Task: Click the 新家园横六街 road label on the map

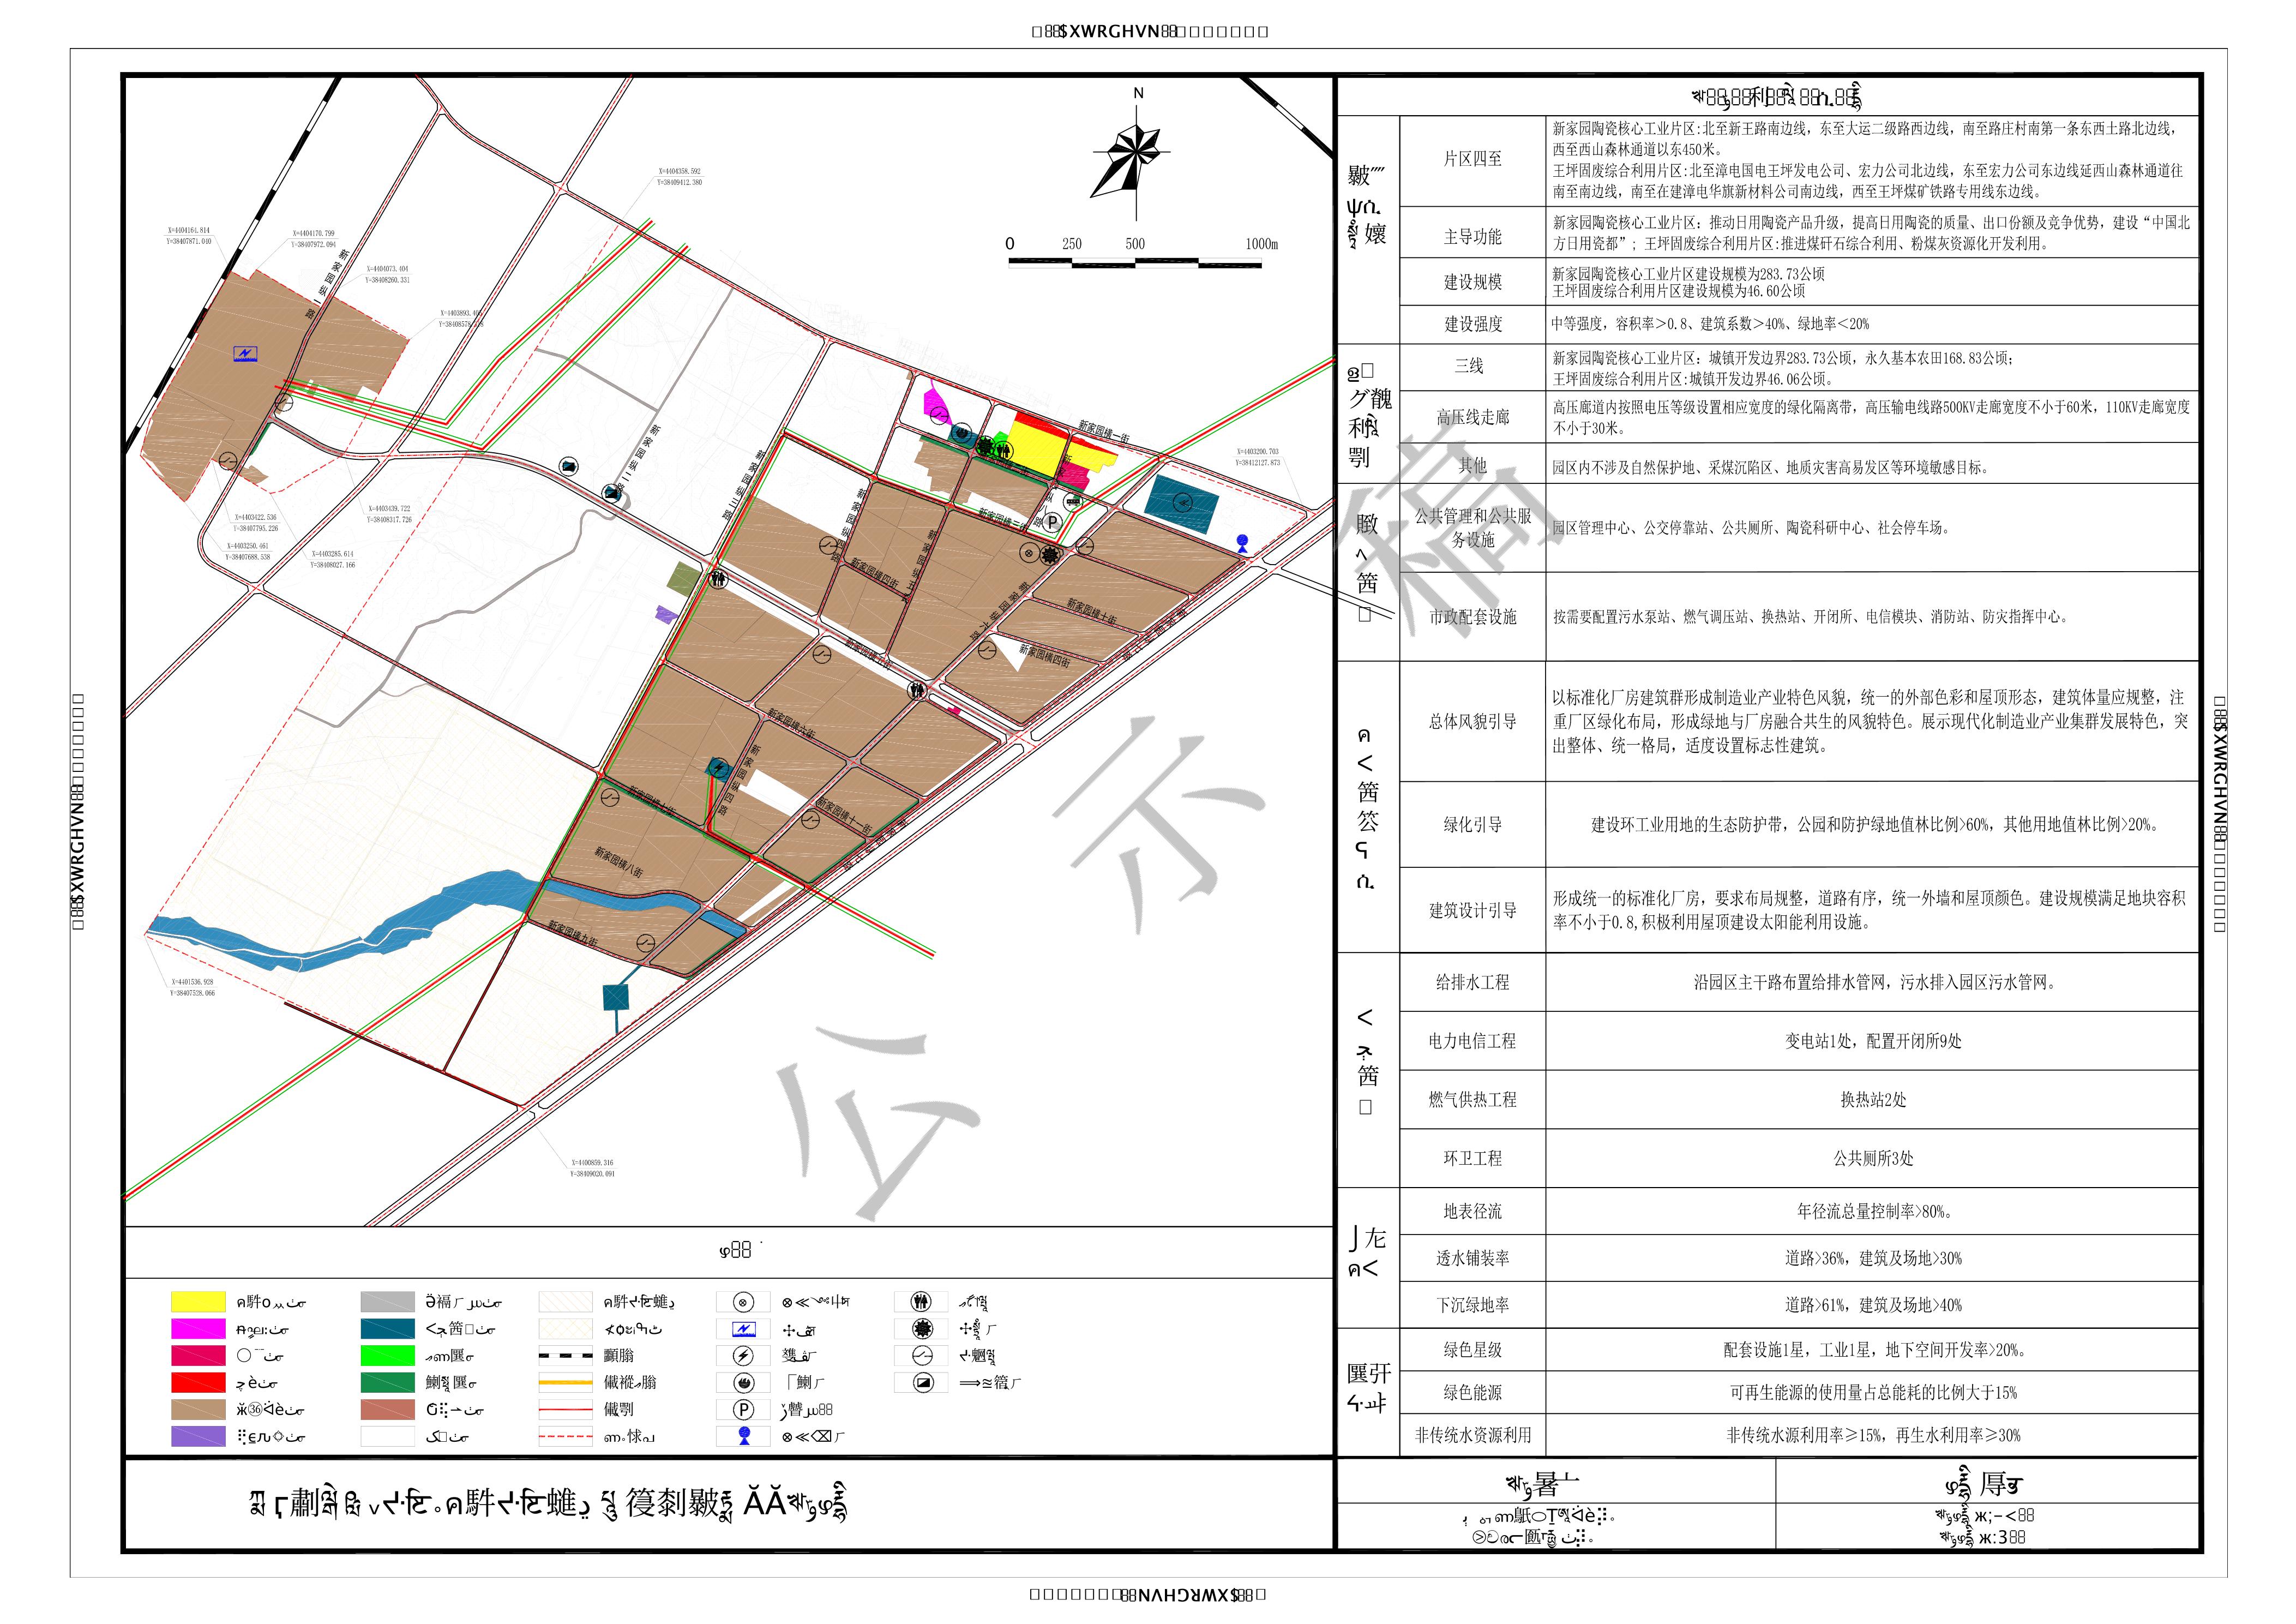Action: pyautogui.click(x=791, y=723)
